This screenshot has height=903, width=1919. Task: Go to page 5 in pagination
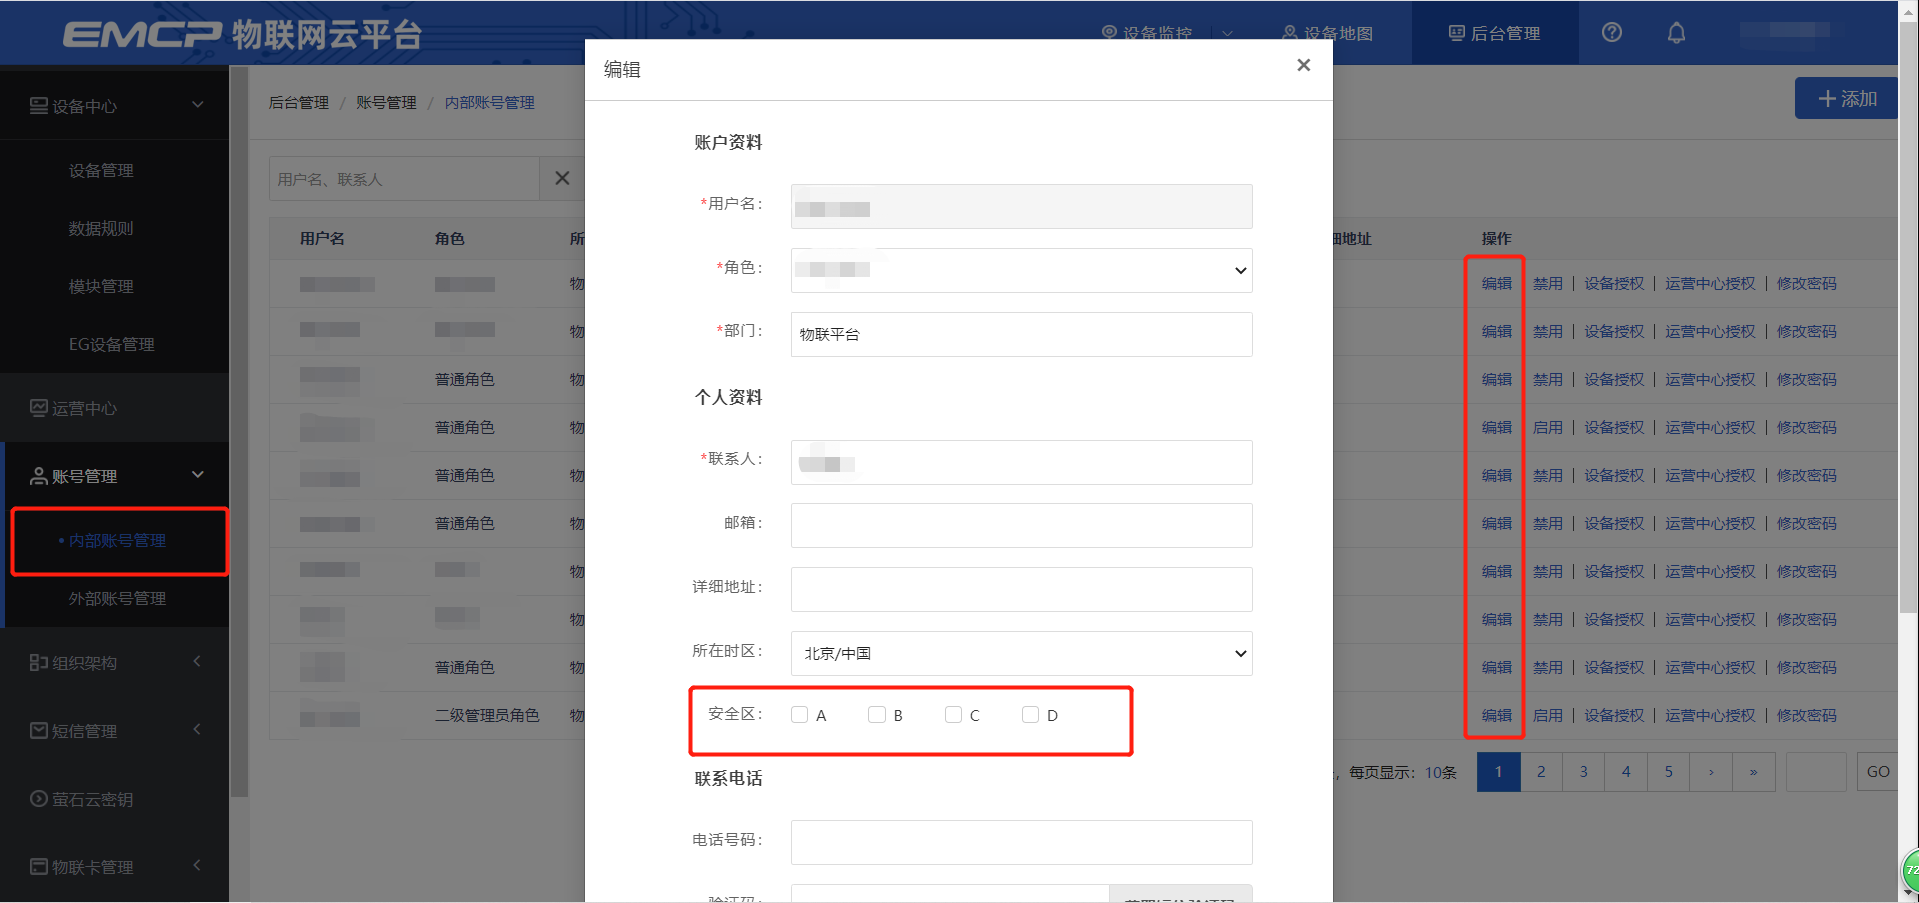tap(1668, 771)
